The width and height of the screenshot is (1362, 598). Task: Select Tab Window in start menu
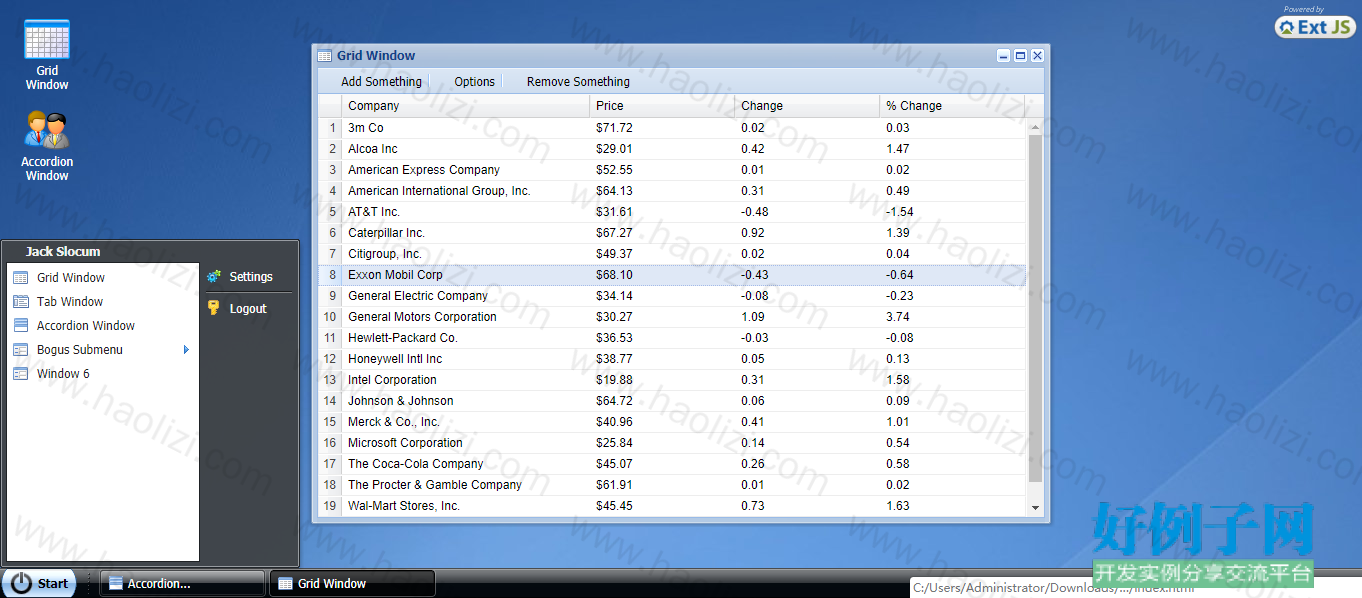click(101, 302)
